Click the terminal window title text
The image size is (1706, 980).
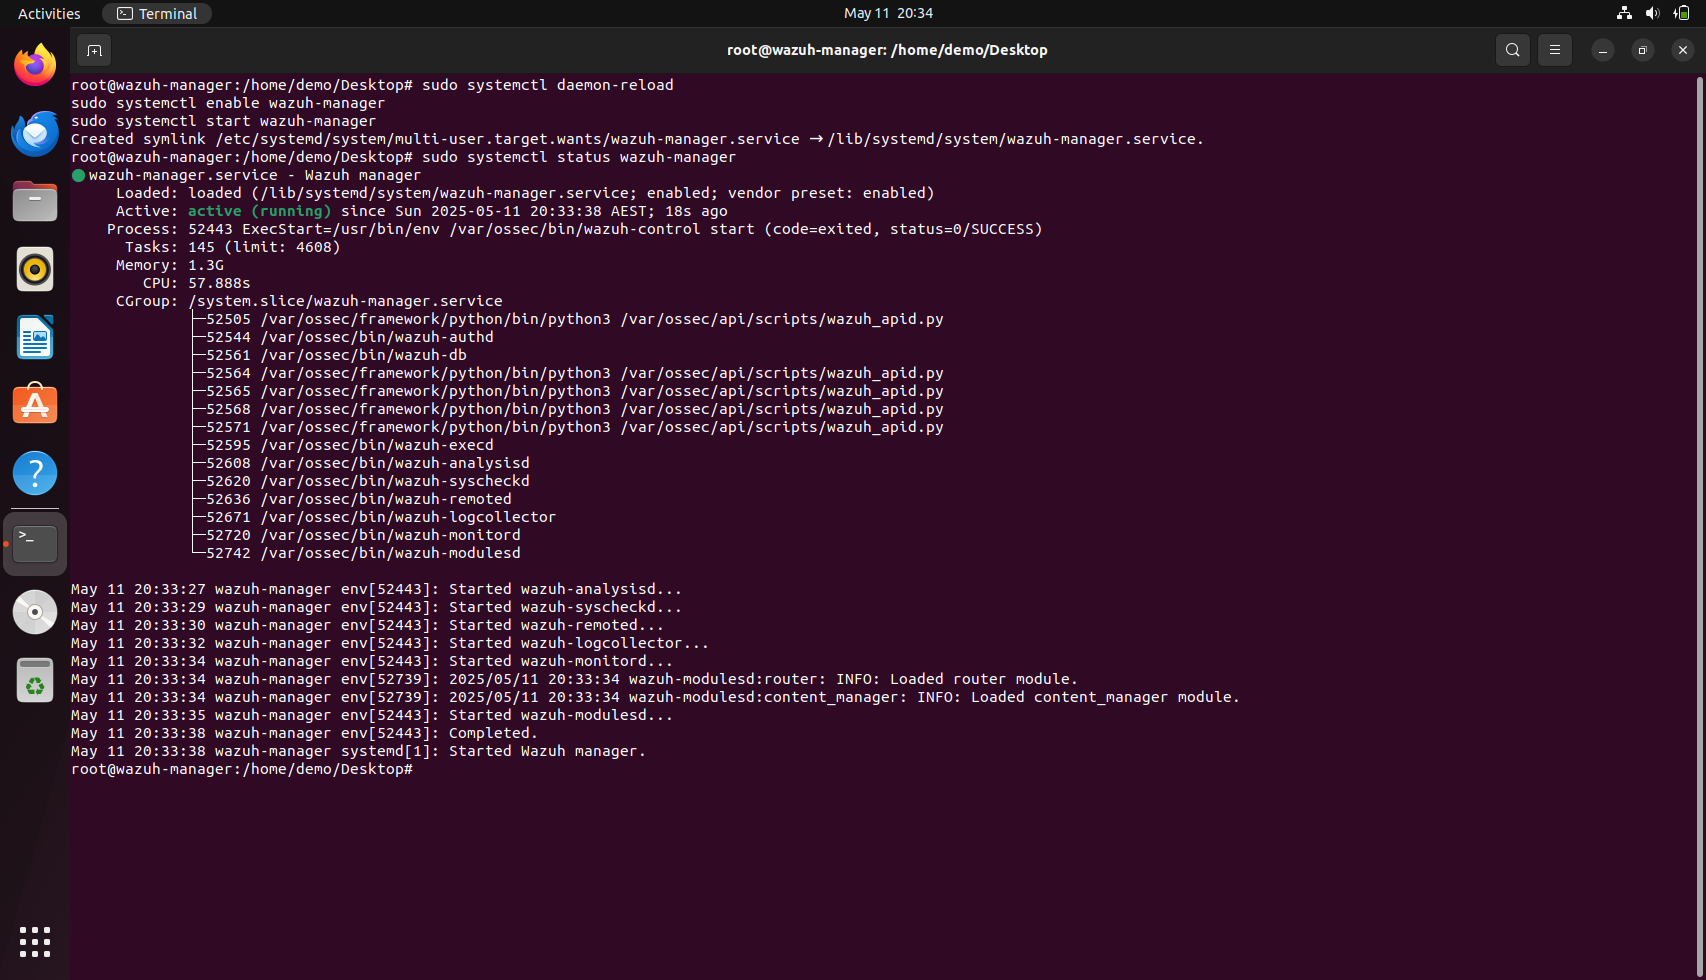[x=887, y=50]
